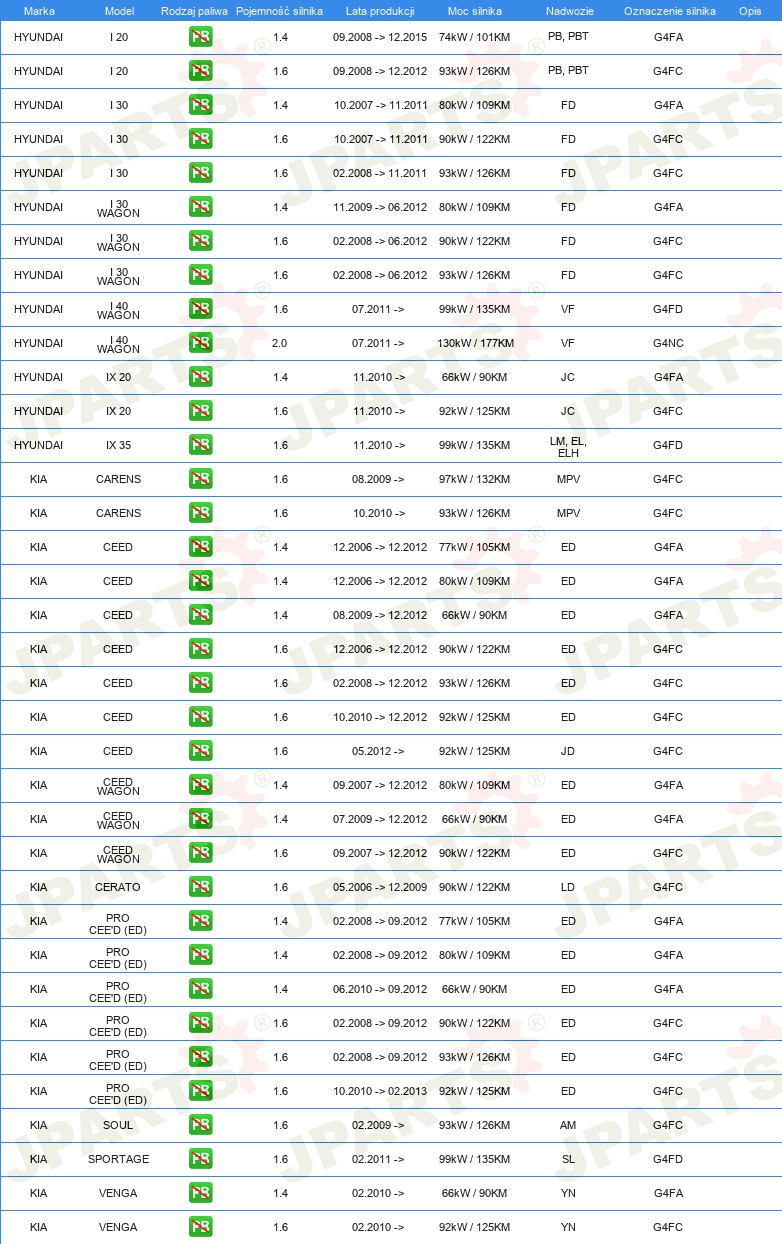Click the 130kW / 177KM power value
782x1244 pixels.
(475, 343)
